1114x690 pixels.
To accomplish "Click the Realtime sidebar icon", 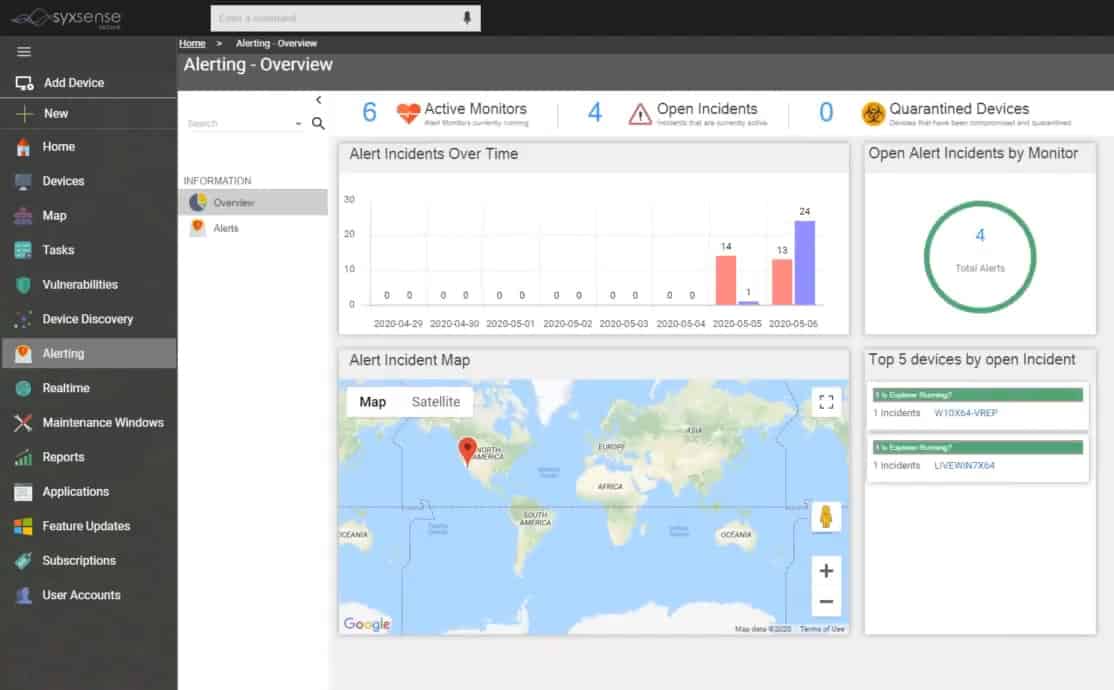I will (x=23, y=388).
